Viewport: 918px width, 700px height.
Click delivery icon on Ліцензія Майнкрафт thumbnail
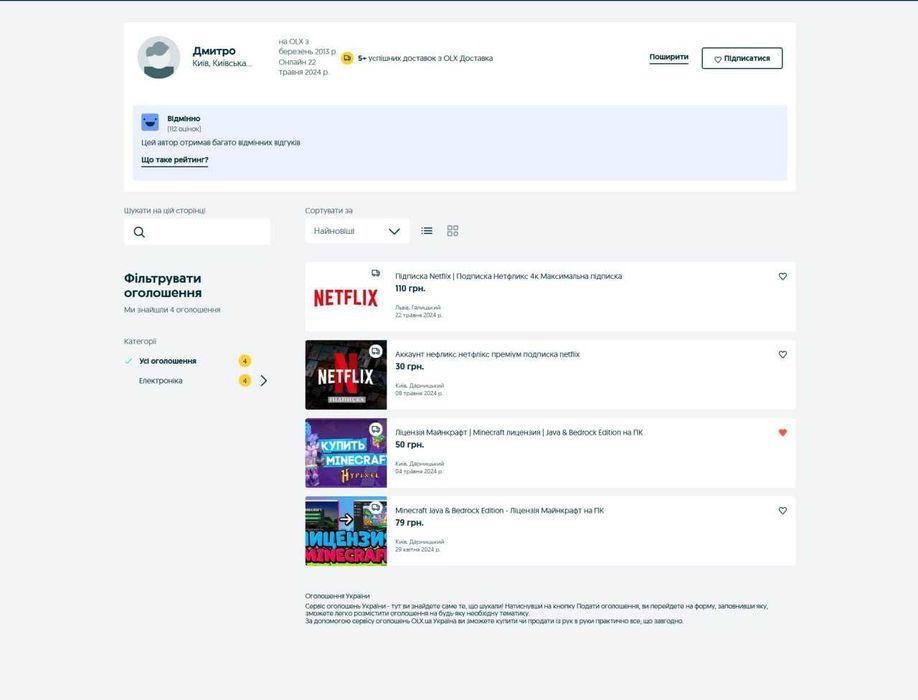click(x=375, y=429)
